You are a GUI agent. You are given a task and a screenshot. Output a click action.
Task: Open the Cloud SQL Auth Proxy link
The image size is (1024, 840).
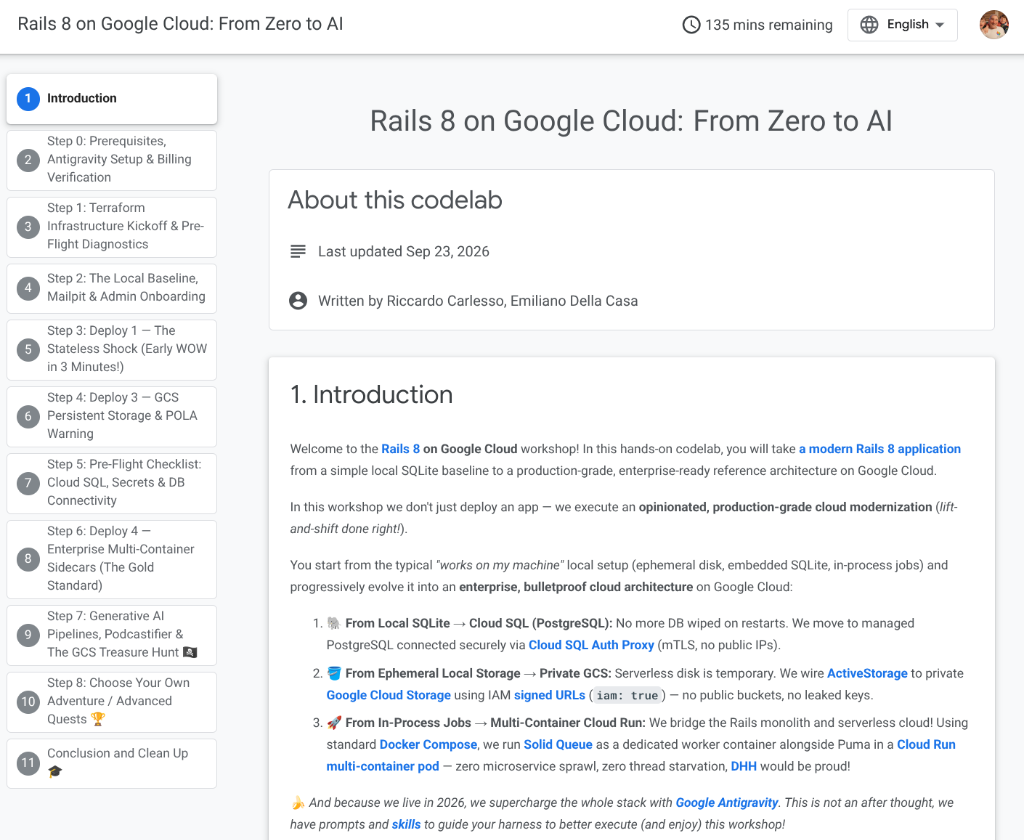pos(591,645)
